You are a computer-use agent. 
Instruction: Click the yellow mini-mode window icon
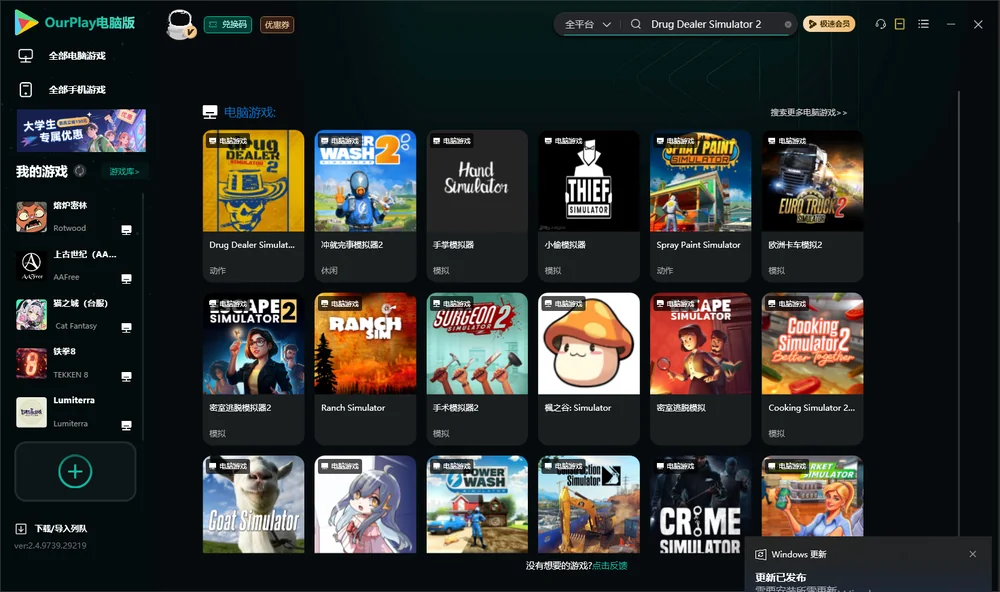coord(899,24)
